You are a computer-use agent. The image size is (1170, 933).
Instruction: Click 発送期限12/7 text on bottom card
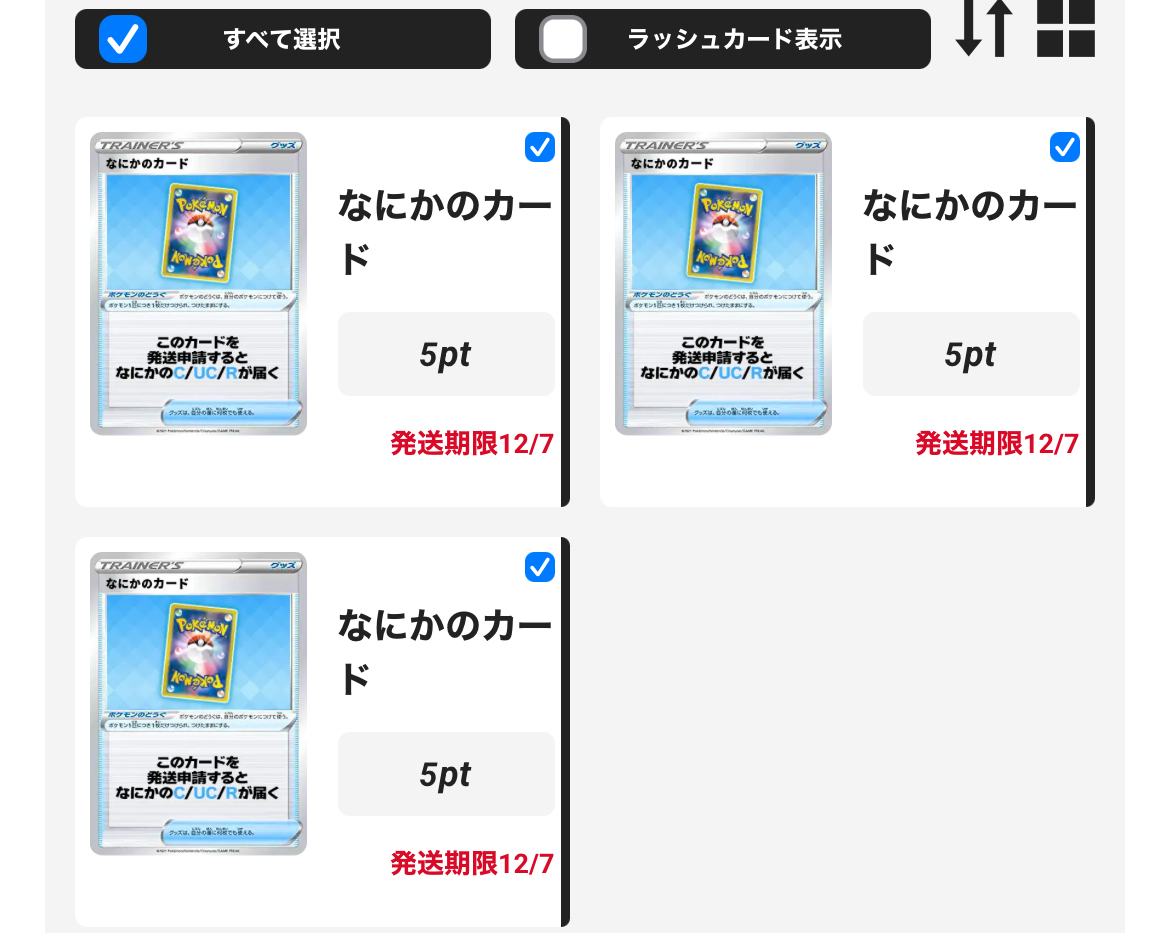coord(472,864)
